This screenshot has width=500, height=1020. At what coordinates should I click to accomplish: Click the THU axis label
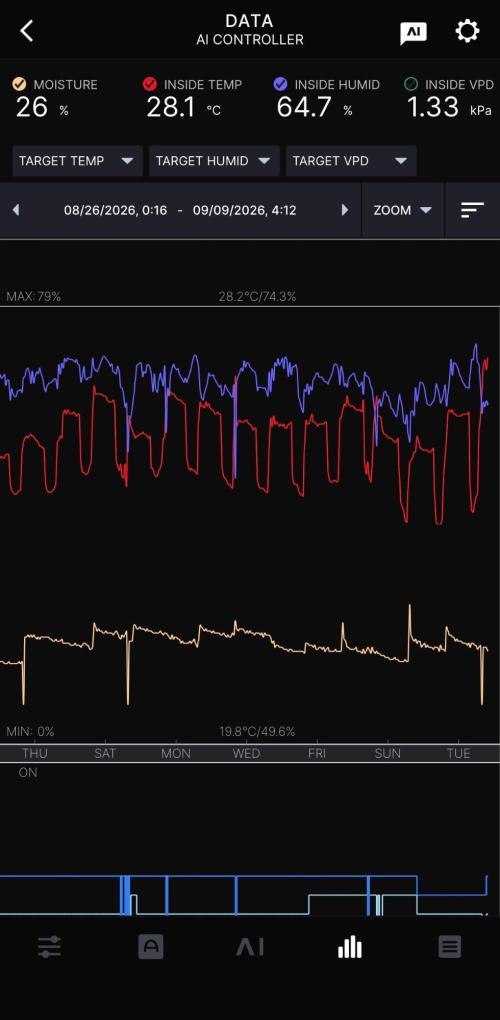(34, 753)
